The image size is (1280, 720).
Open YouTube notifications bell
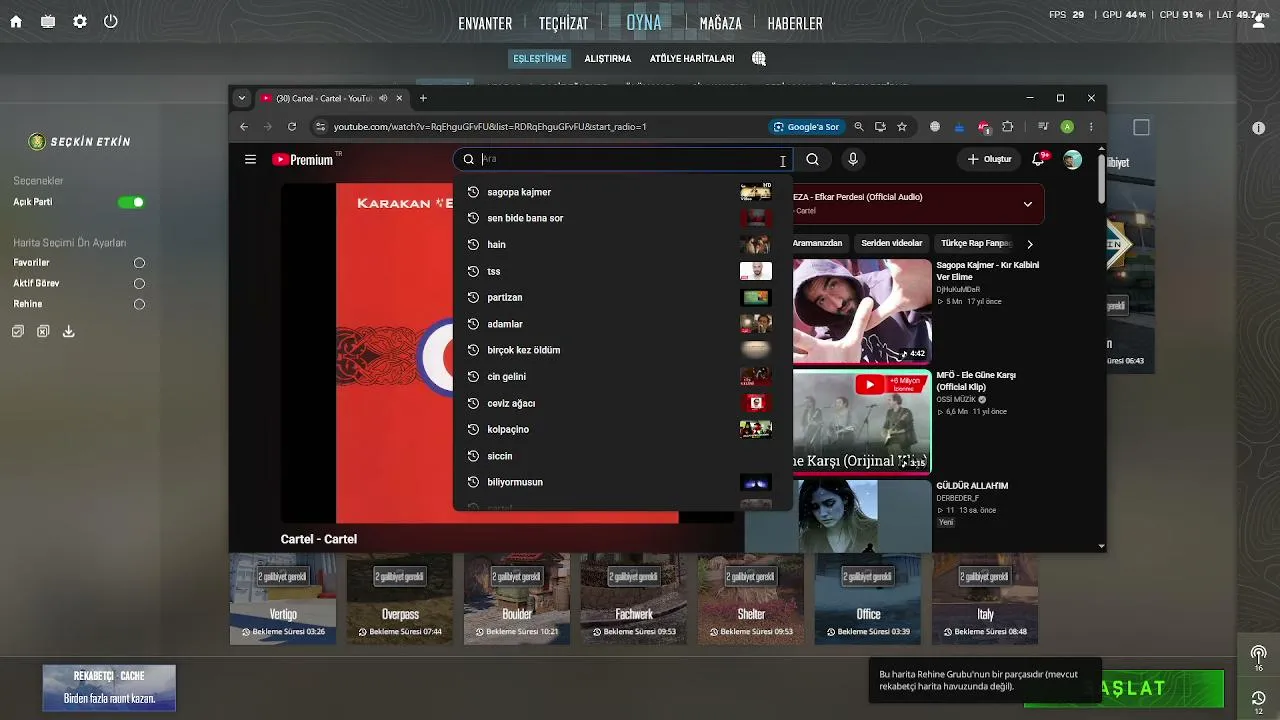point(1039,159)
